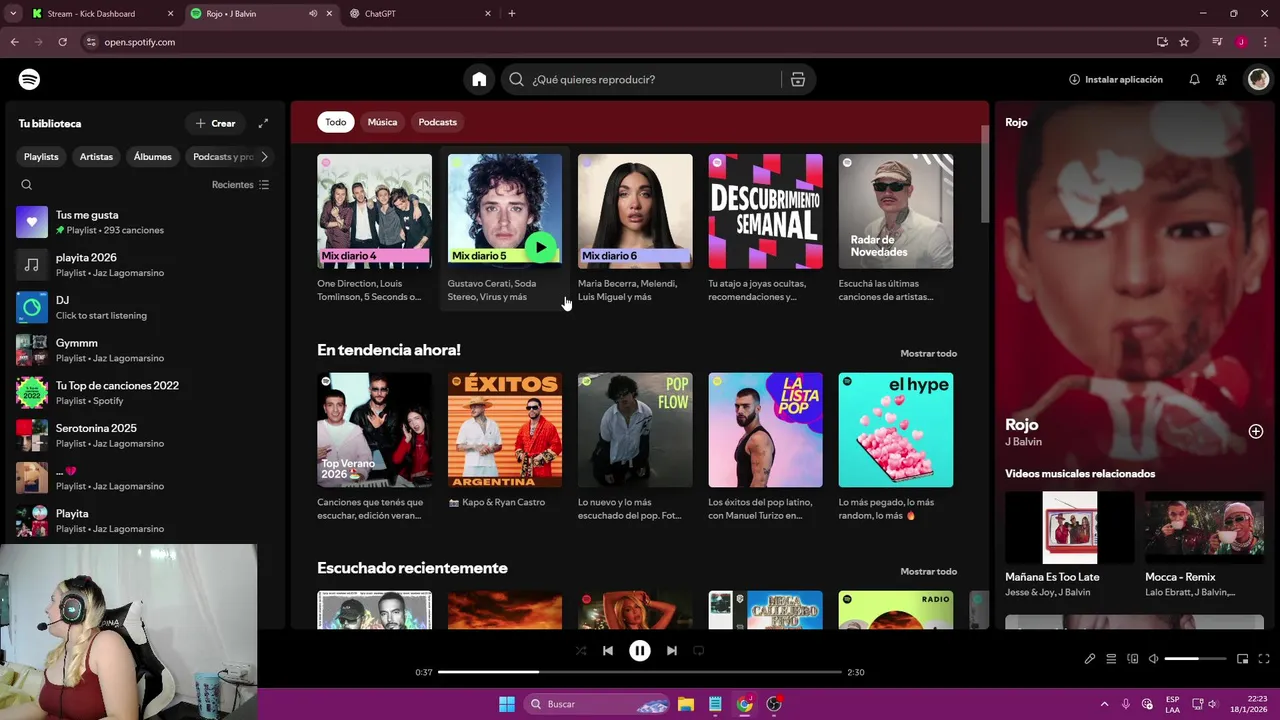Install app icon in address bar
Viewport: 1280px width, 720px height.
click(1162, 42)
